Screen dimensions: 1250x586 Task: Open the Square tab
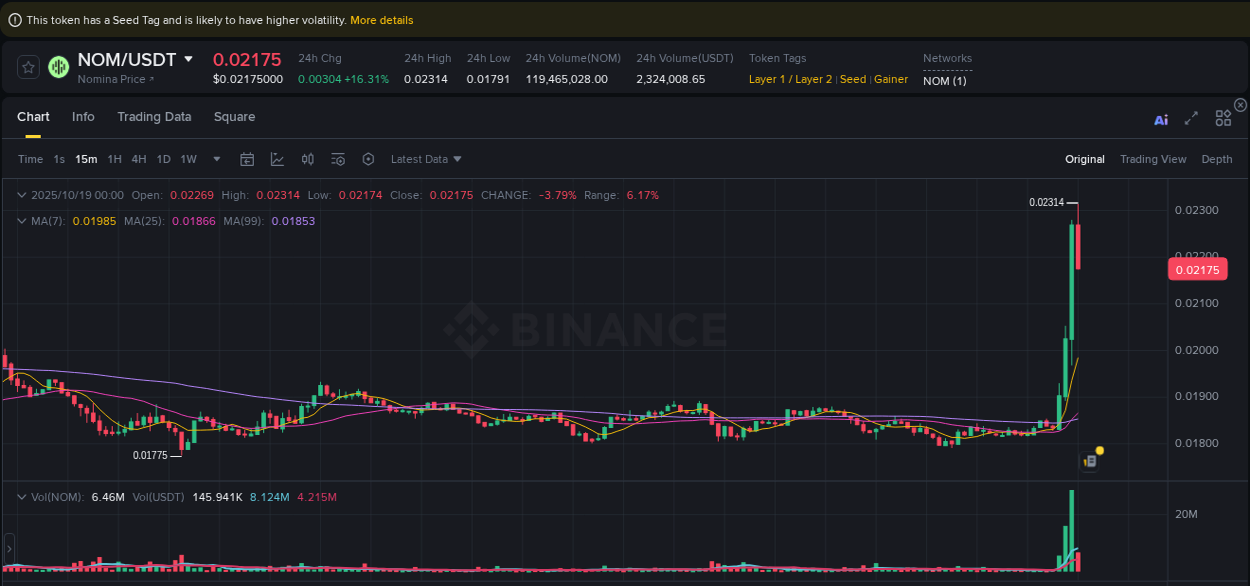(x=234, y=117)
